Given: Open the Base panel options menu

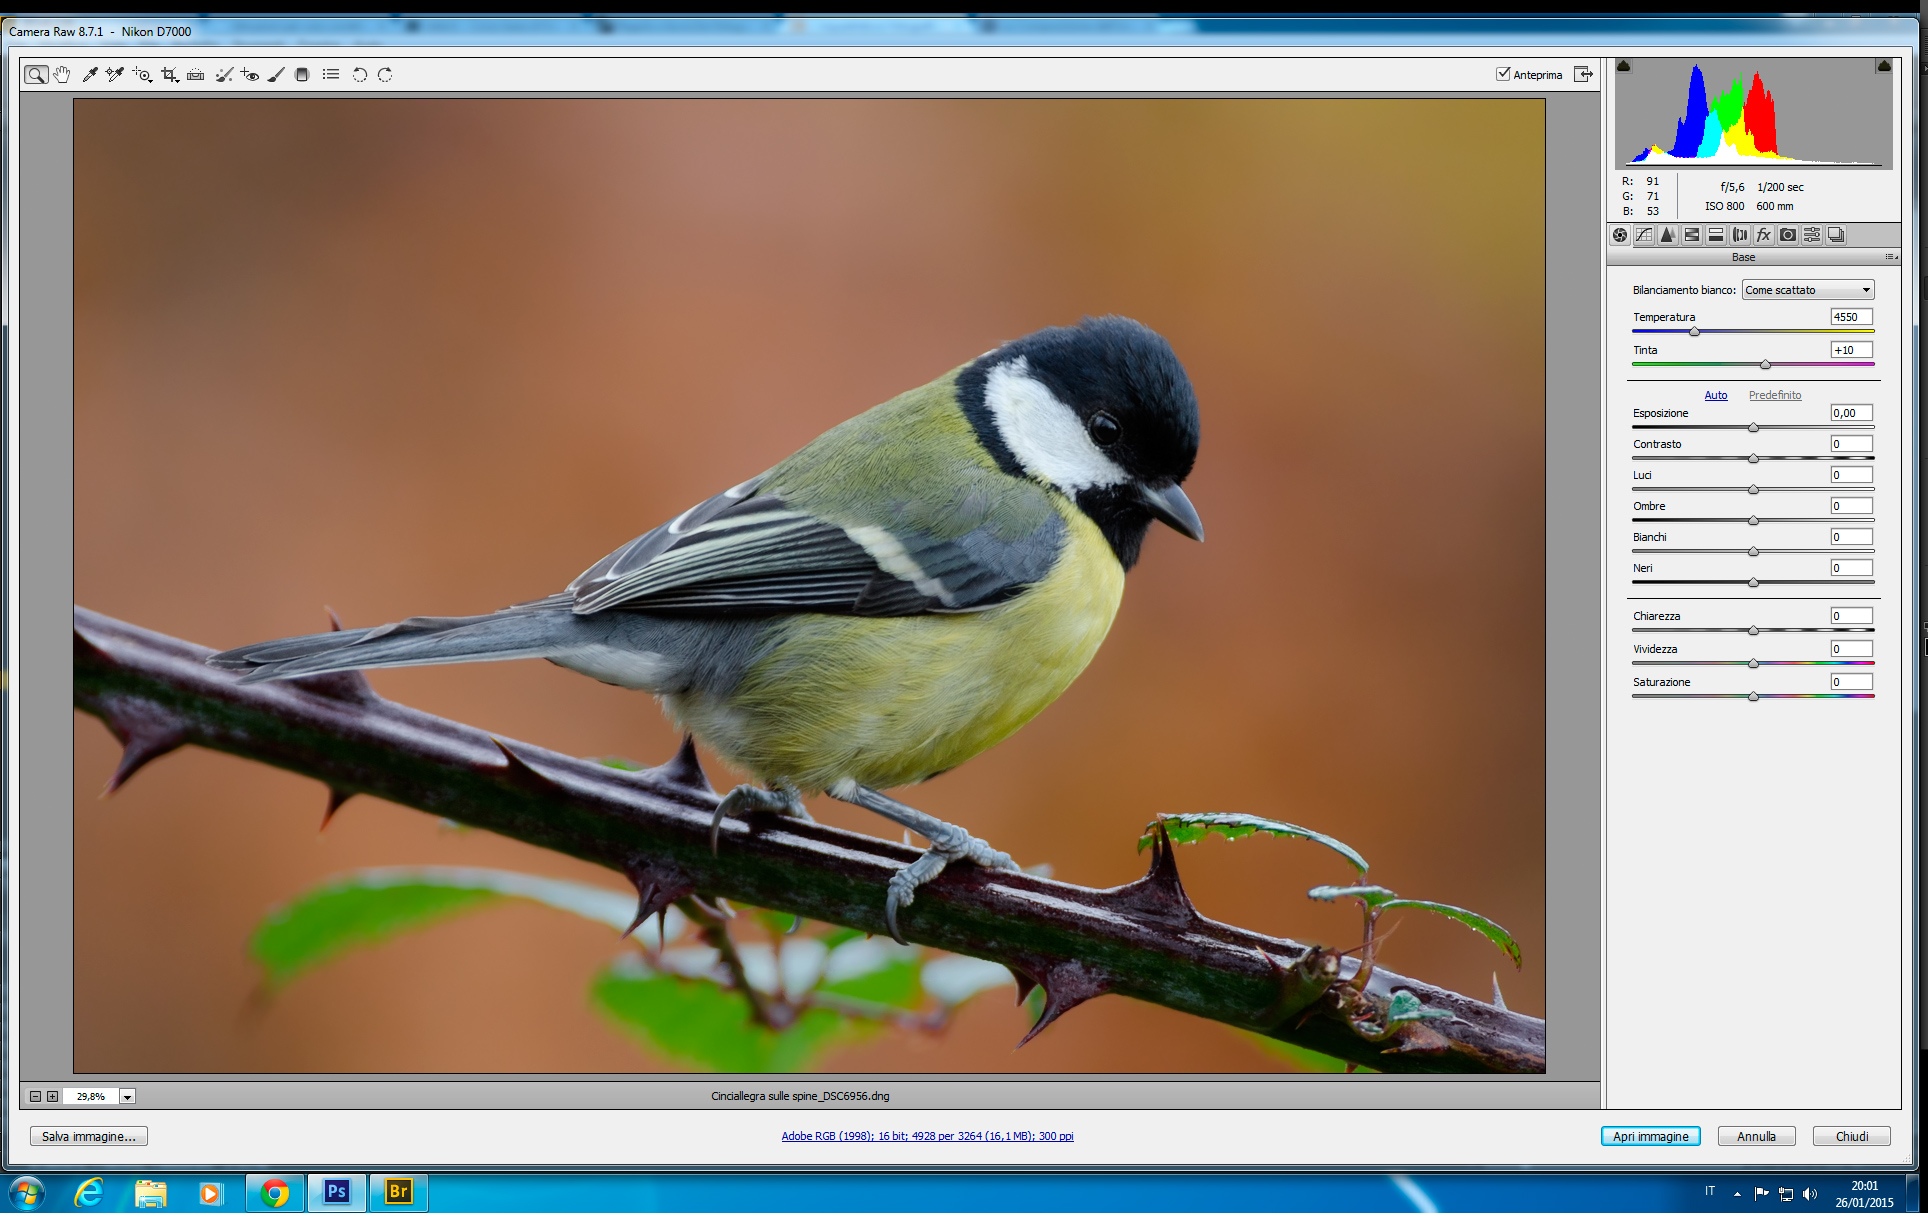Looking at the screenshot, I should [x=1890, y=257].
